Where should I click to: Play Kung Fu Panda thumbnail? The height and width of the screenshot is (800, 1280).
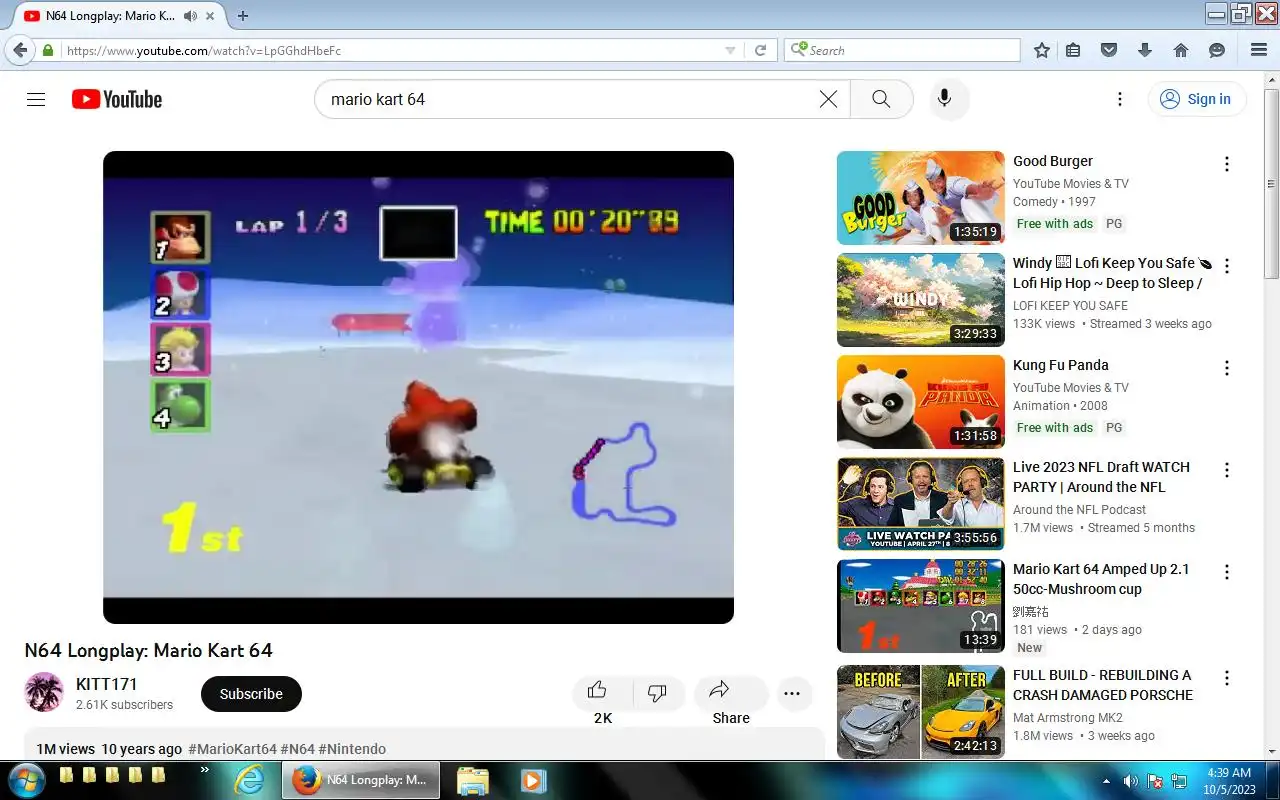[x=921, y=402]
